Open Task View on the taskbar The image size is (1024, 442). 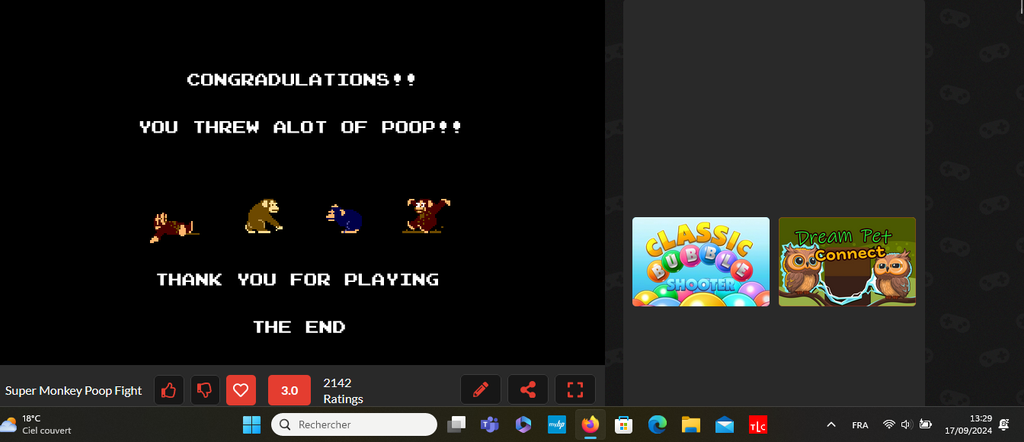click(x=456, y=425)
